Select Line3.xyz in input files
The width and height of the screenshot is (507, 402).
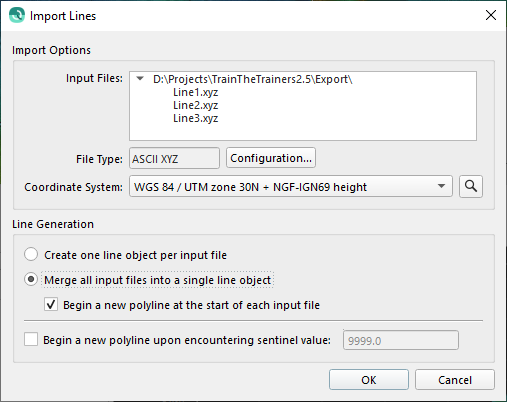(x=195, y=118)
